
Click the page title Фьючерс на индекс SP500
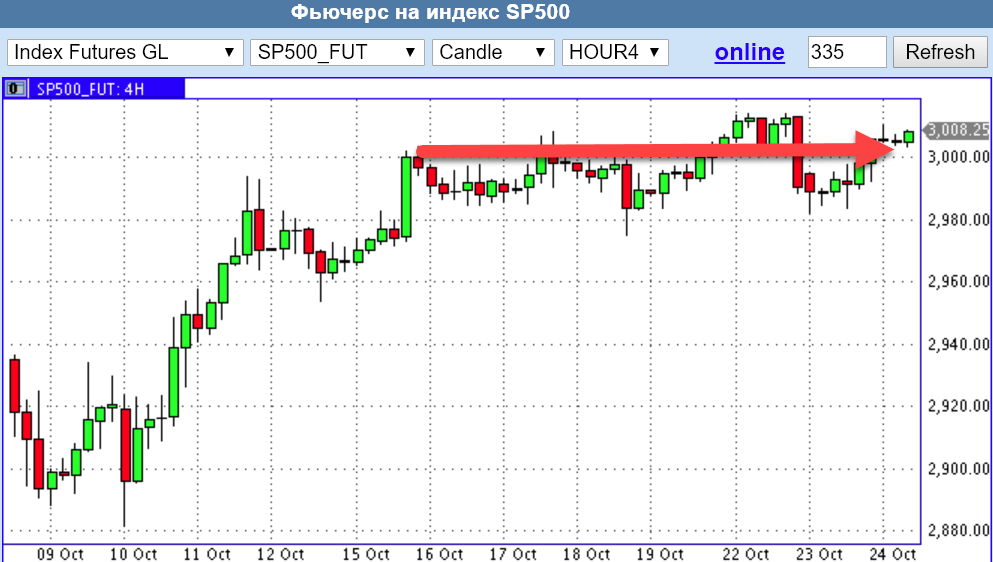[x=430, y=13]
